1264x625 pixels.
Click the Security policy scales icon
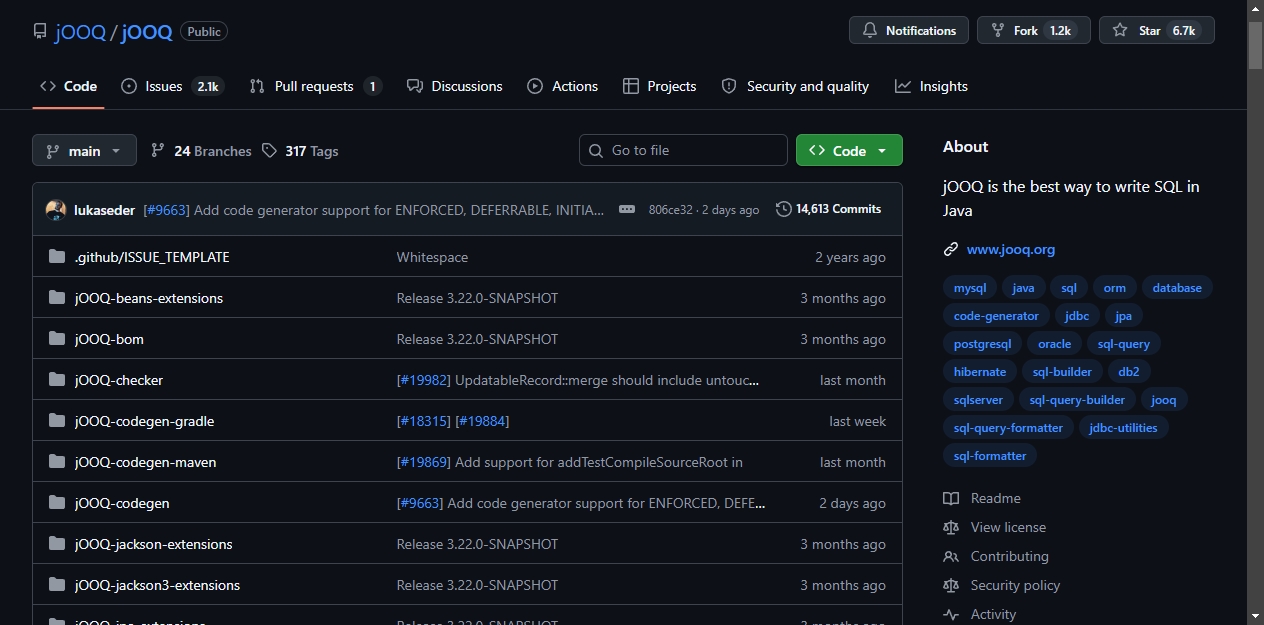[951, 585]
